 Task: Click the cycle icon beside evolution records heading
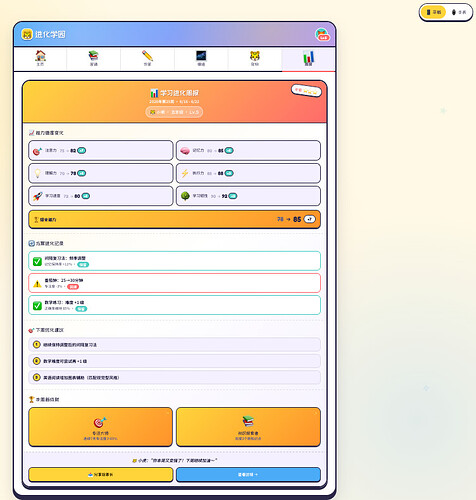tap(32, 243)
